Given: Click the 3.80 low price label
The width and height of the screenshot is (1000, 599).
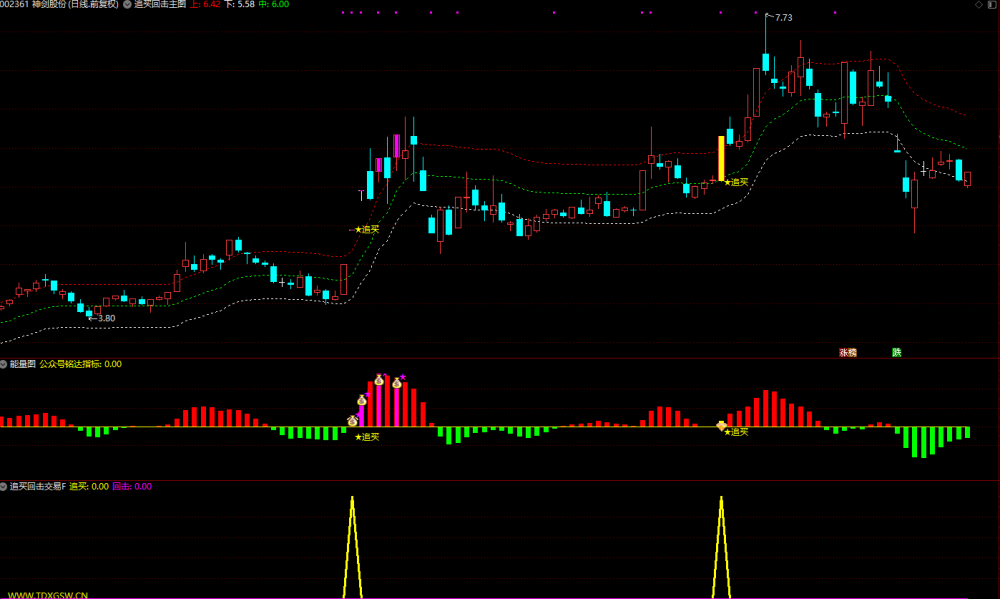Looking at the screenshot, I should [x=107, y=318].
